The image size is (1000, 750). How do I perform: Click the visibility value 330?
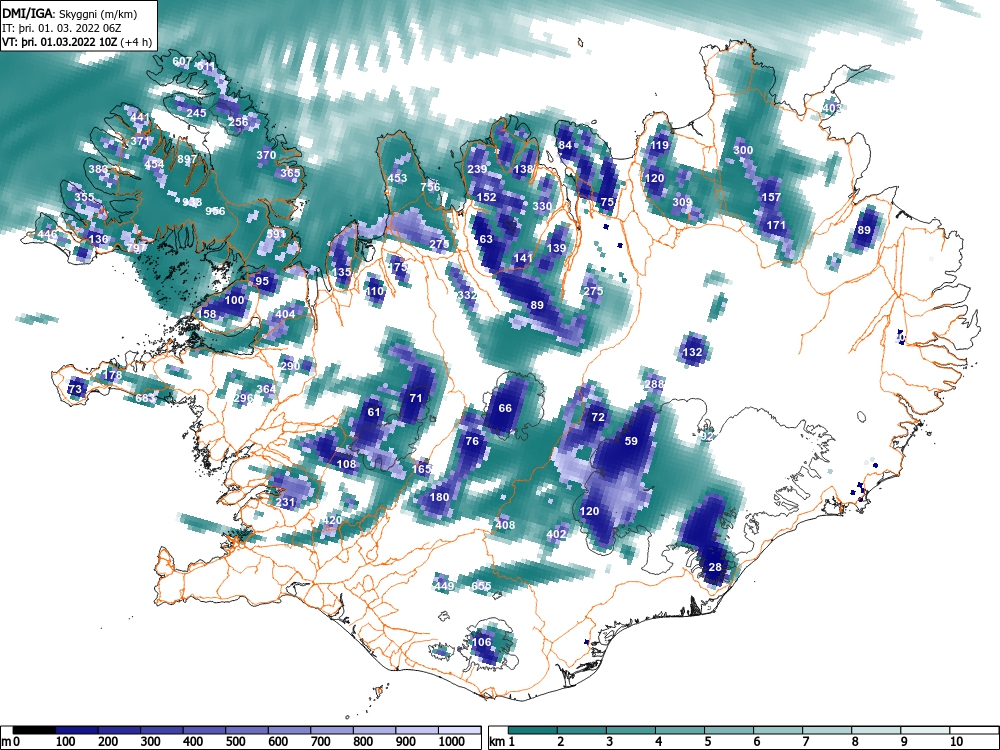[542, 206]
